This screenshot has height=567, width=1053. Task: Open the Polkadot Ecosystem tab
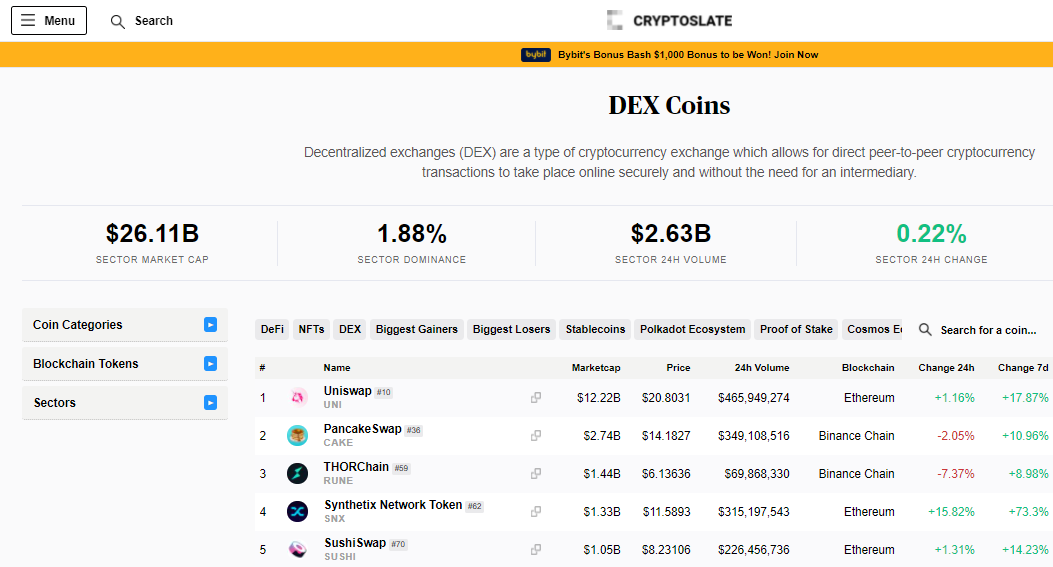(x=692, y=329)
